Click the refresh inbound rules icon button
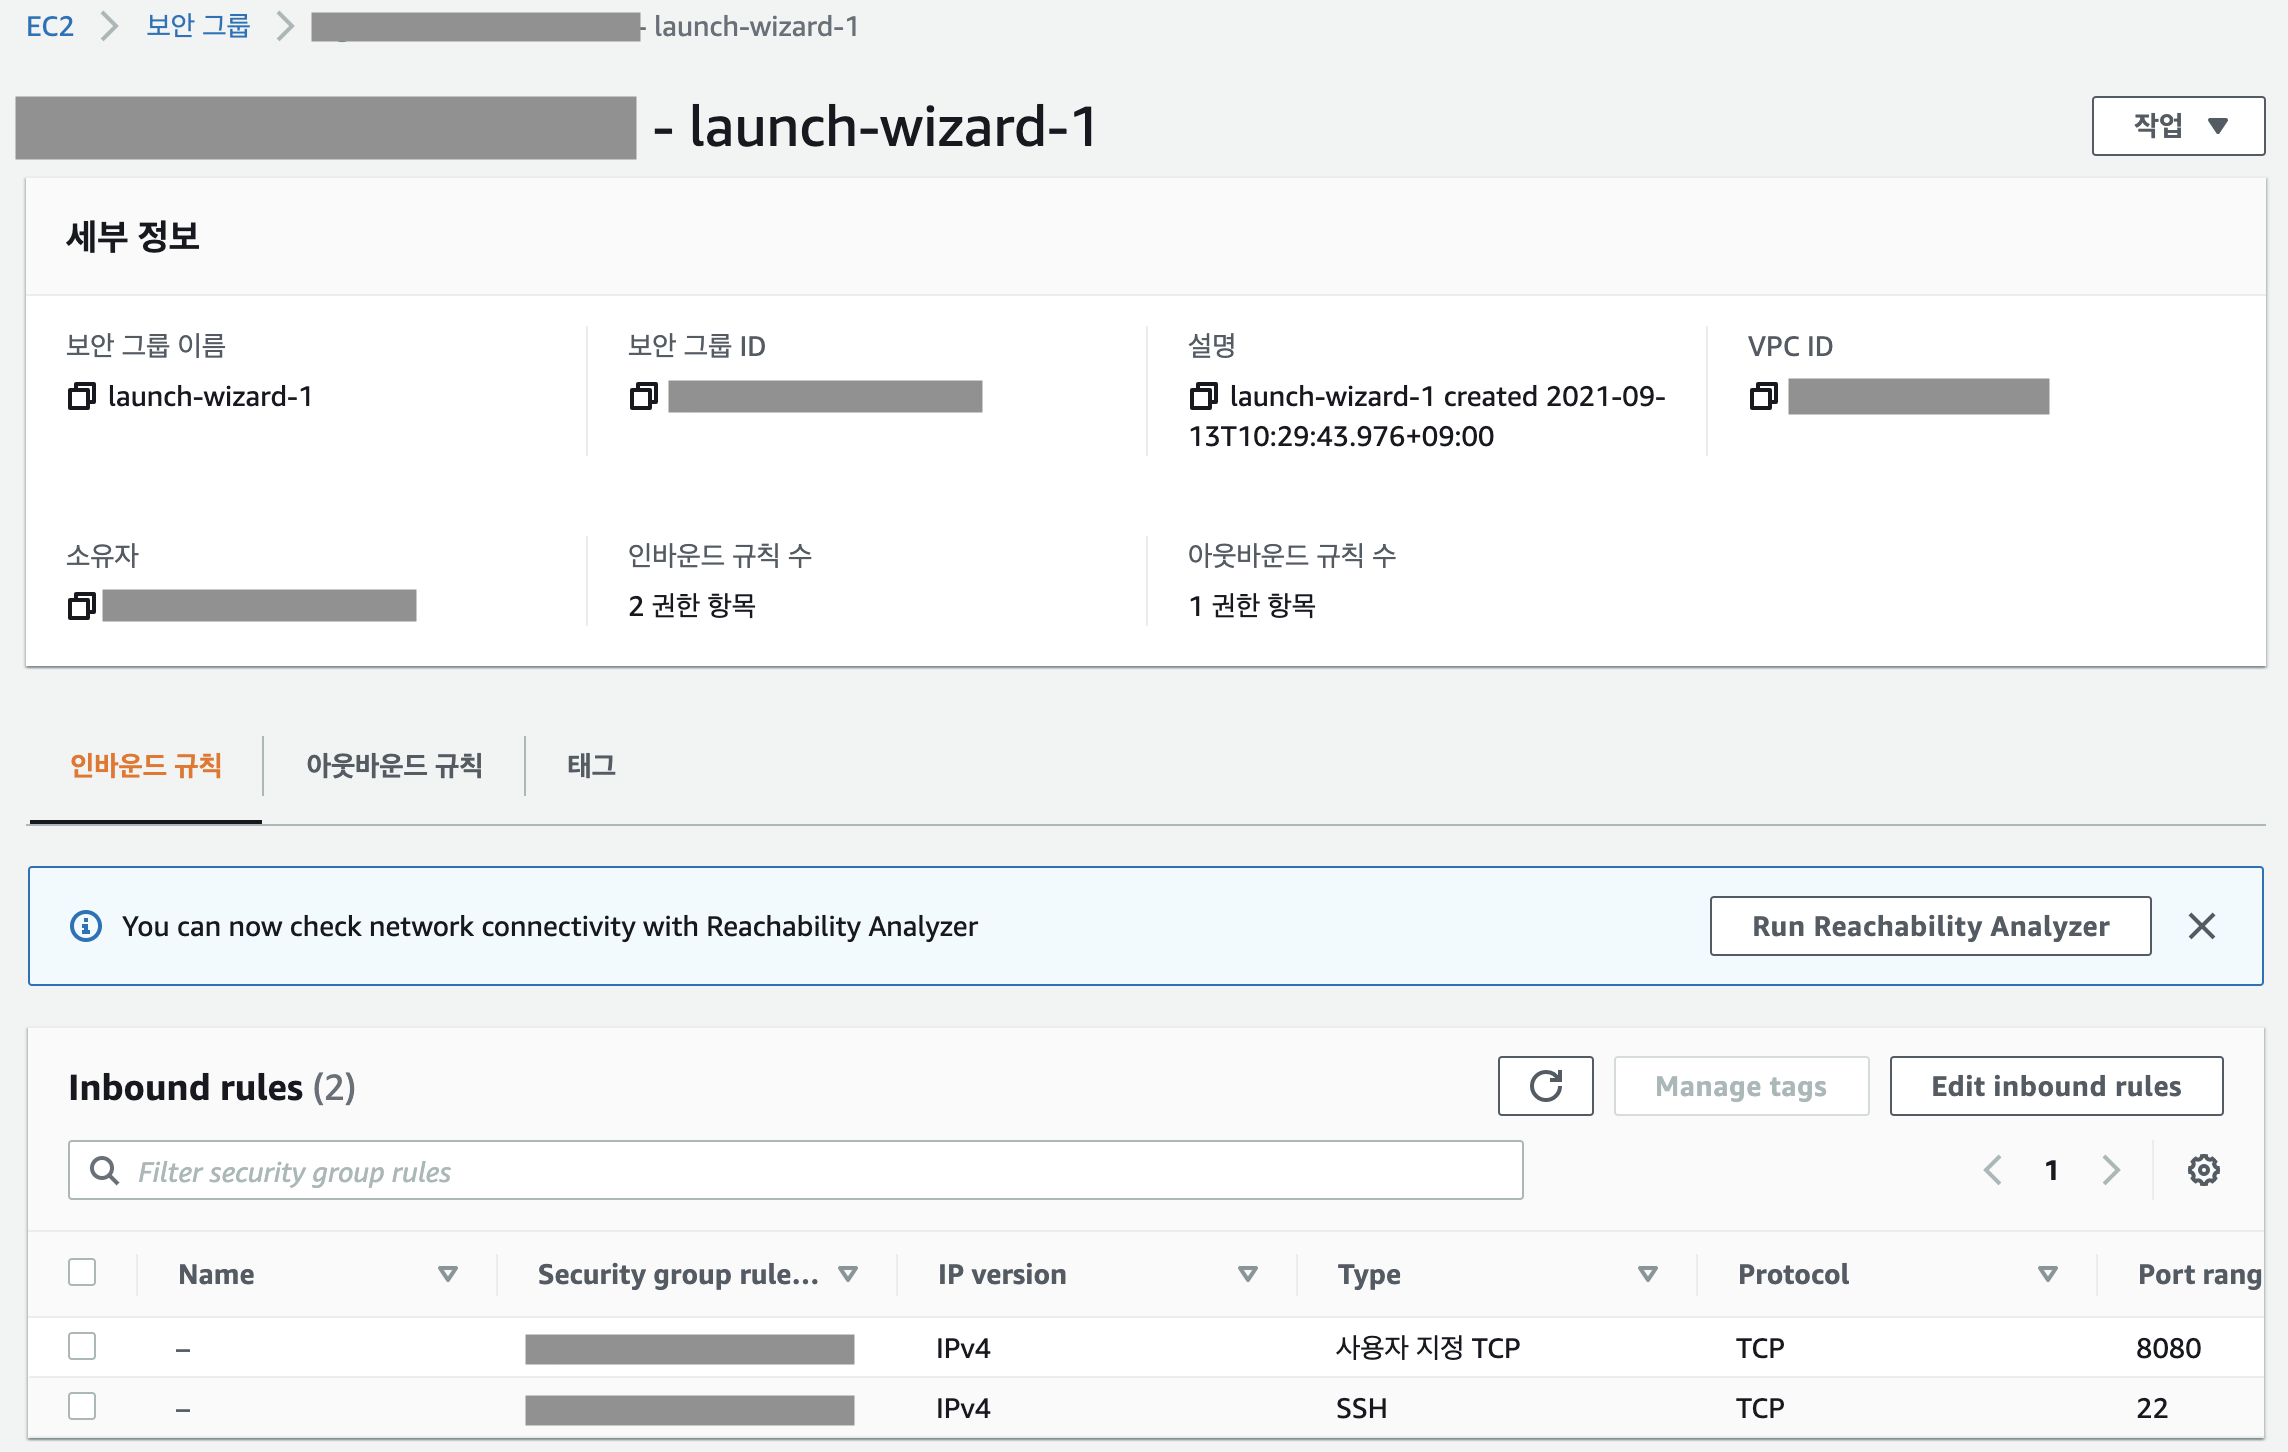This screenshot has height=1452, width=2288. (x=1545, y=1086)
